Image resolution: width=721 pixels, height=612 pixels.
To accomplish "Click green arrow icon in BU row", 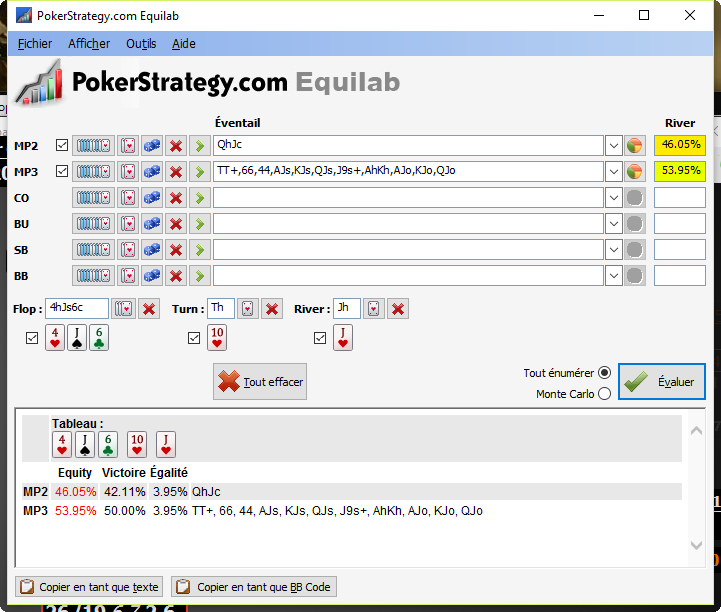I will (200, 224).
